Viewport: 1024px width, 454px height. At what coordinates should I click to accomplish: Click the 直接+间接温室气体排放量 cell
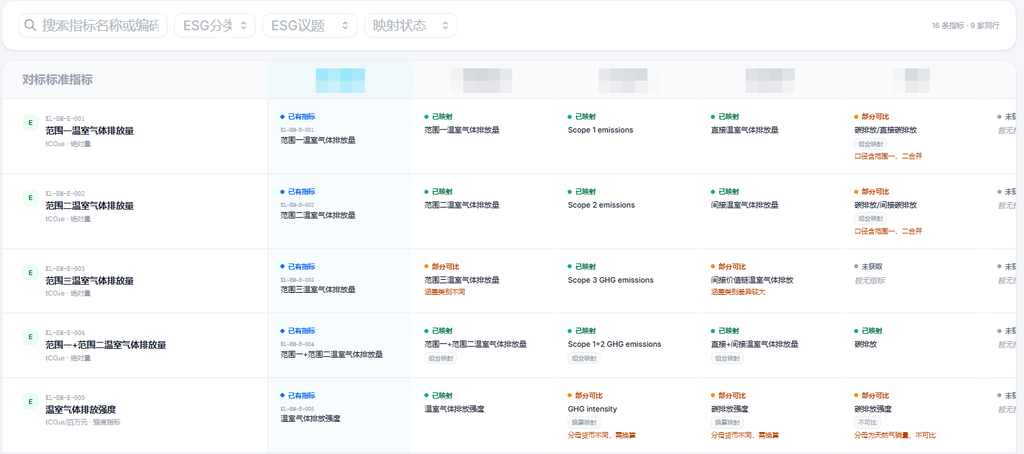click(754, 344)
